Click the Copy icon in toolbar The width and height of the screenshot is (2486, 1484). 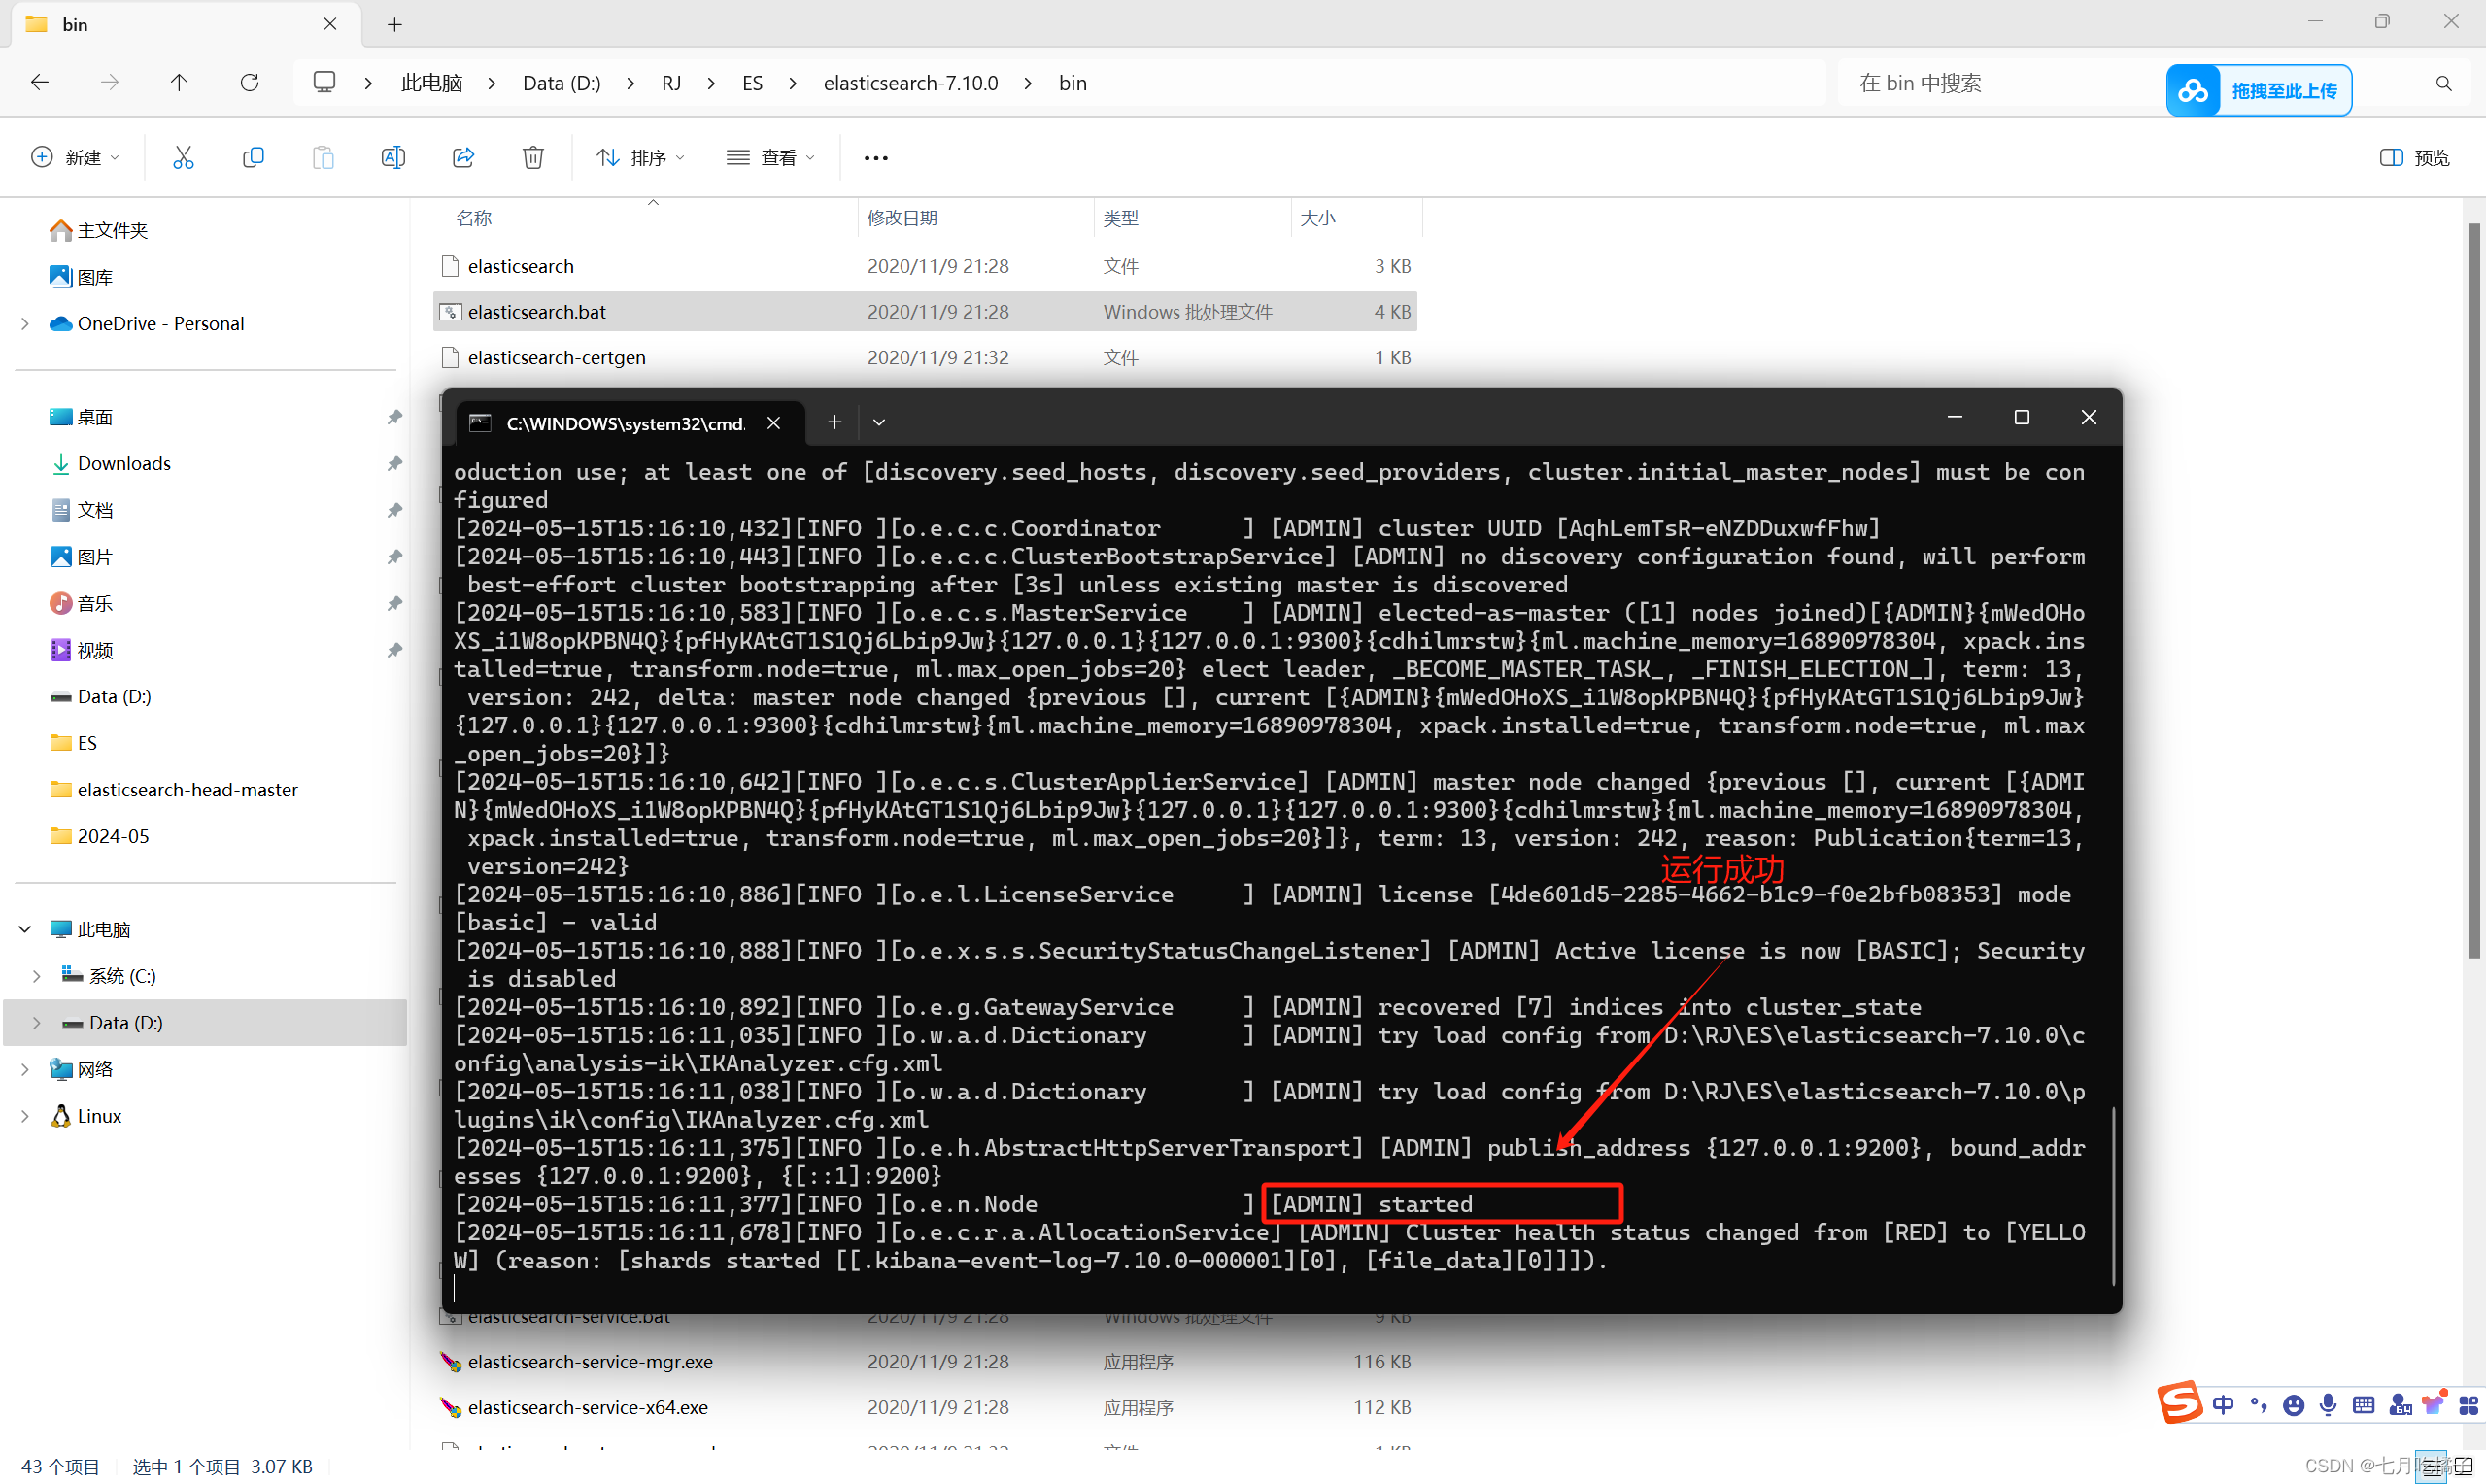253,157
